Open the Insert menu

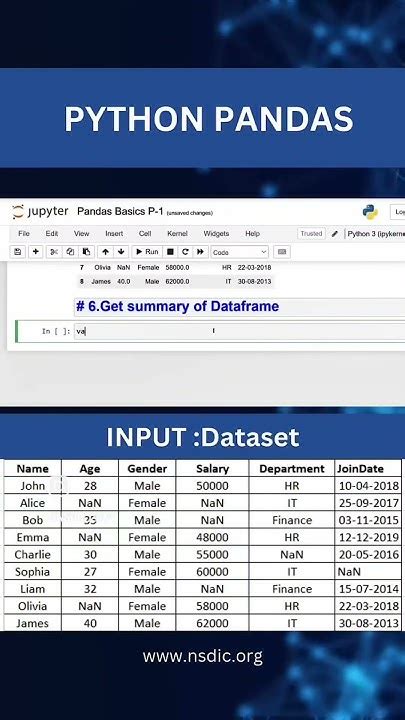(x=114, y=234)
